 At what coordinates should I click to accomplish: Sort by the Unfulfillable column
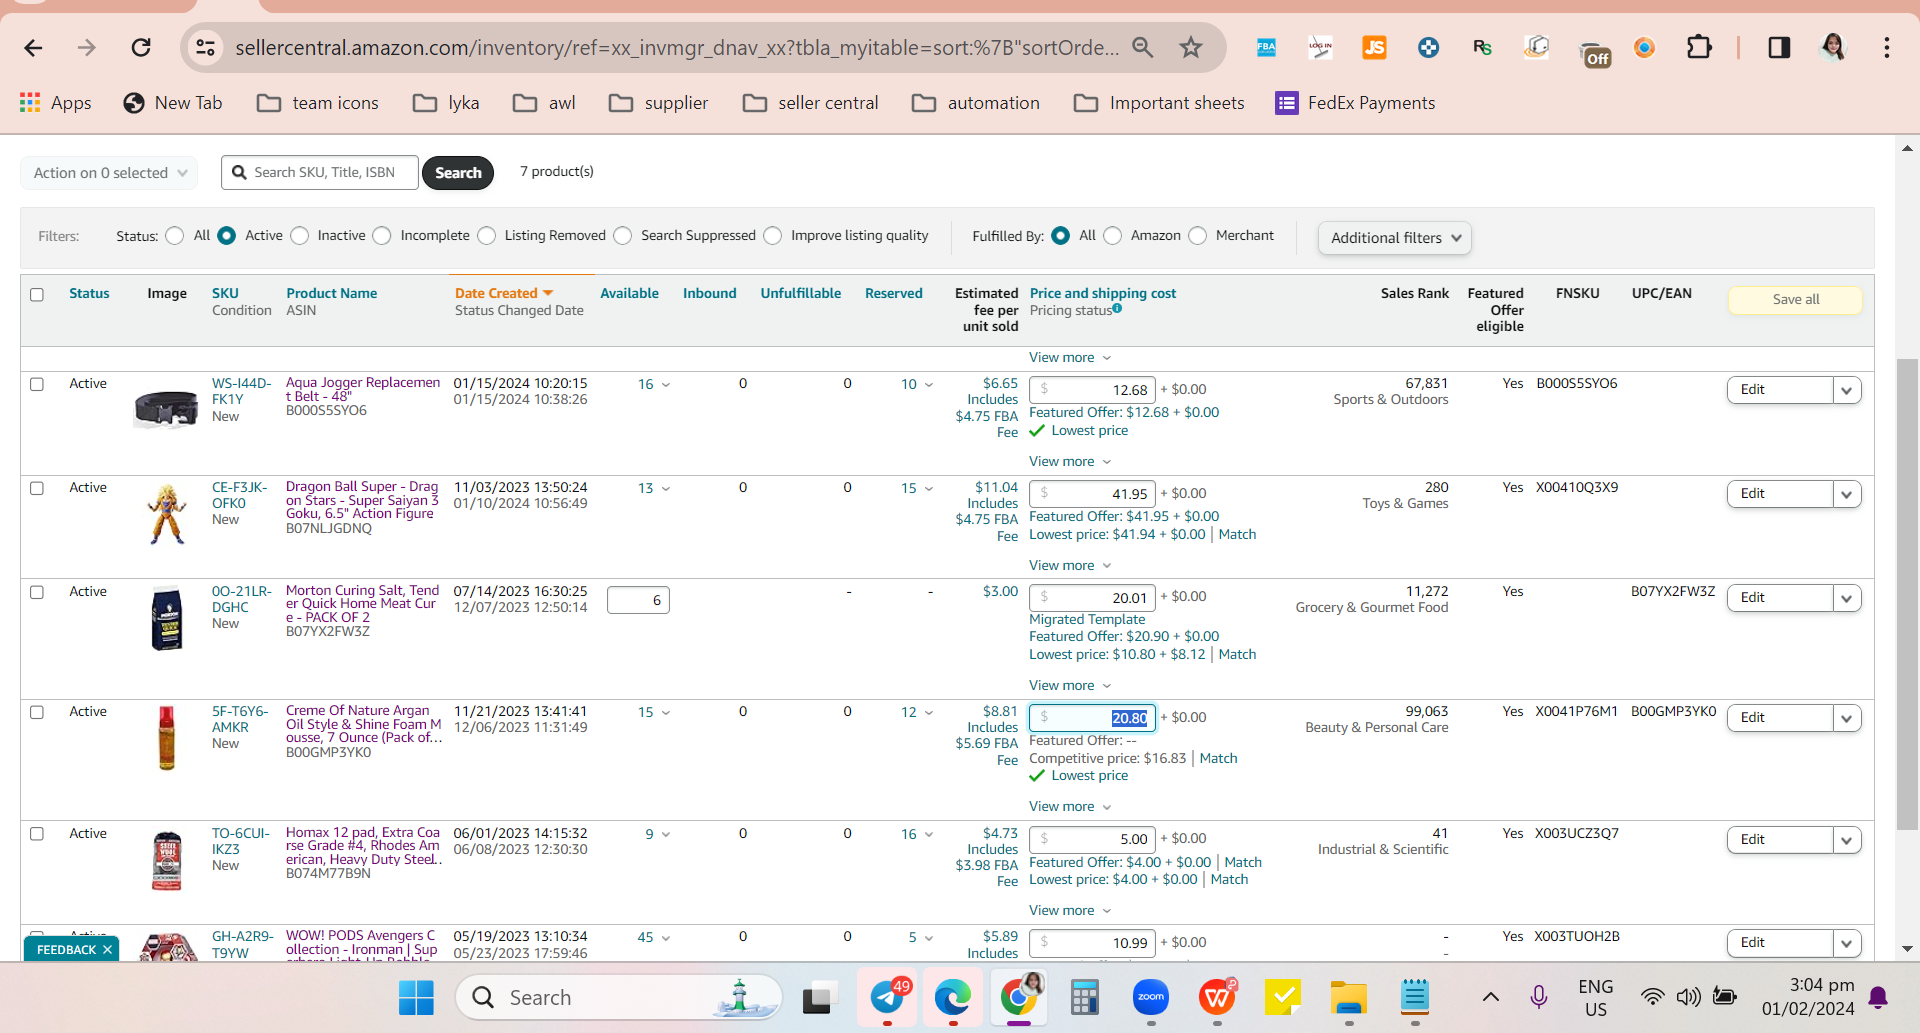800,293
